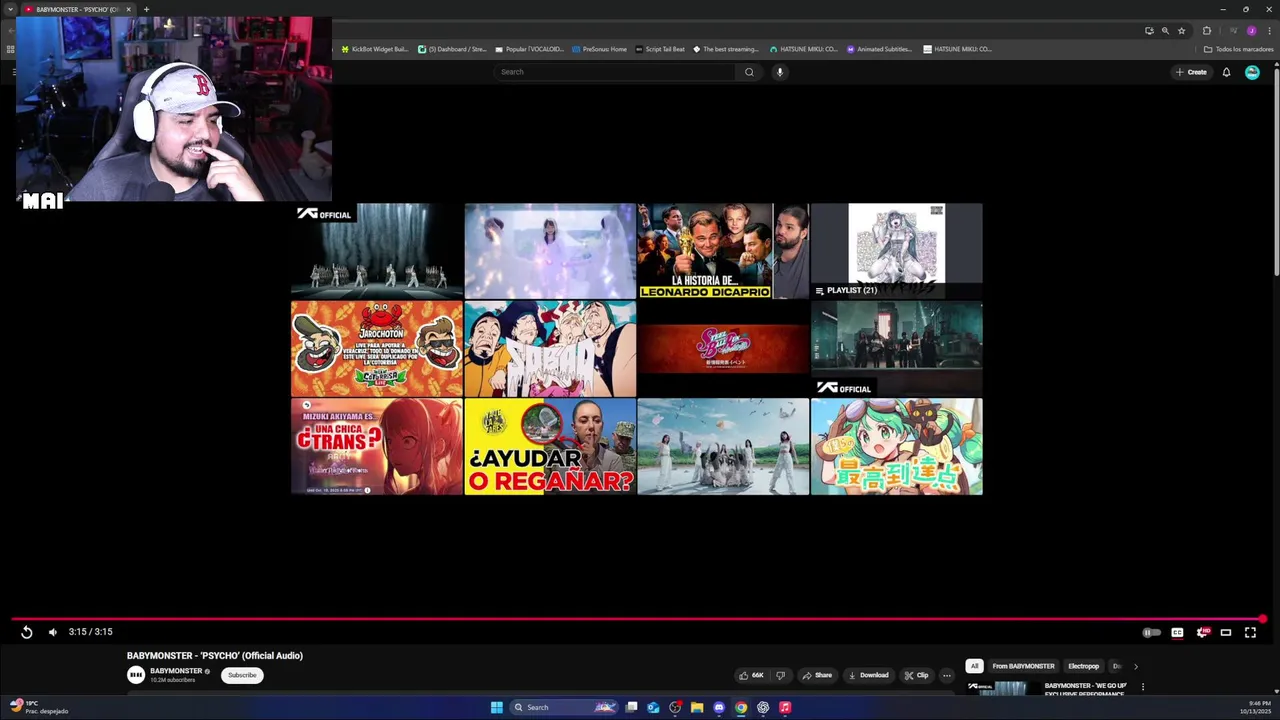Open Discord from the taskbar
1280x720 pixels.
(x=719, y=707)
